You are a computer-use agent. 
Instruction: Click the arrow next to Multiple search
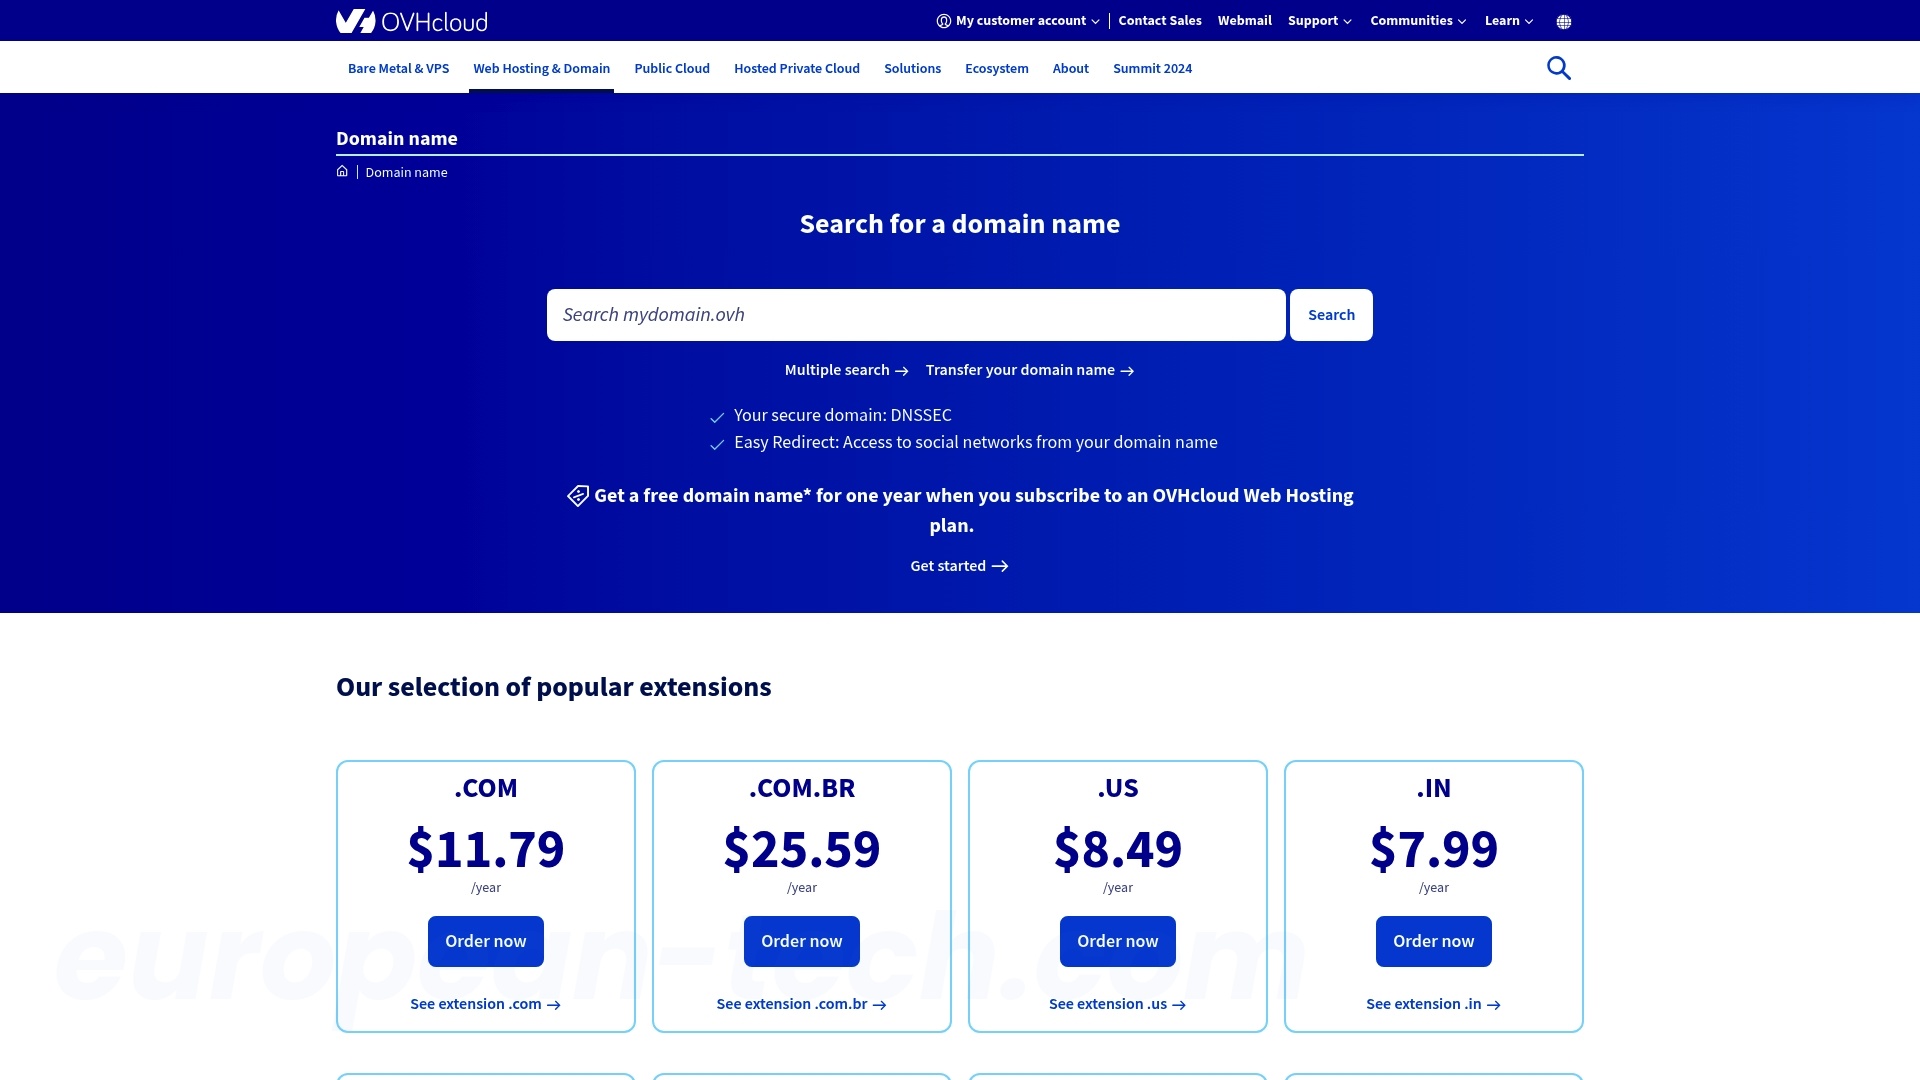tap(903, 370)
